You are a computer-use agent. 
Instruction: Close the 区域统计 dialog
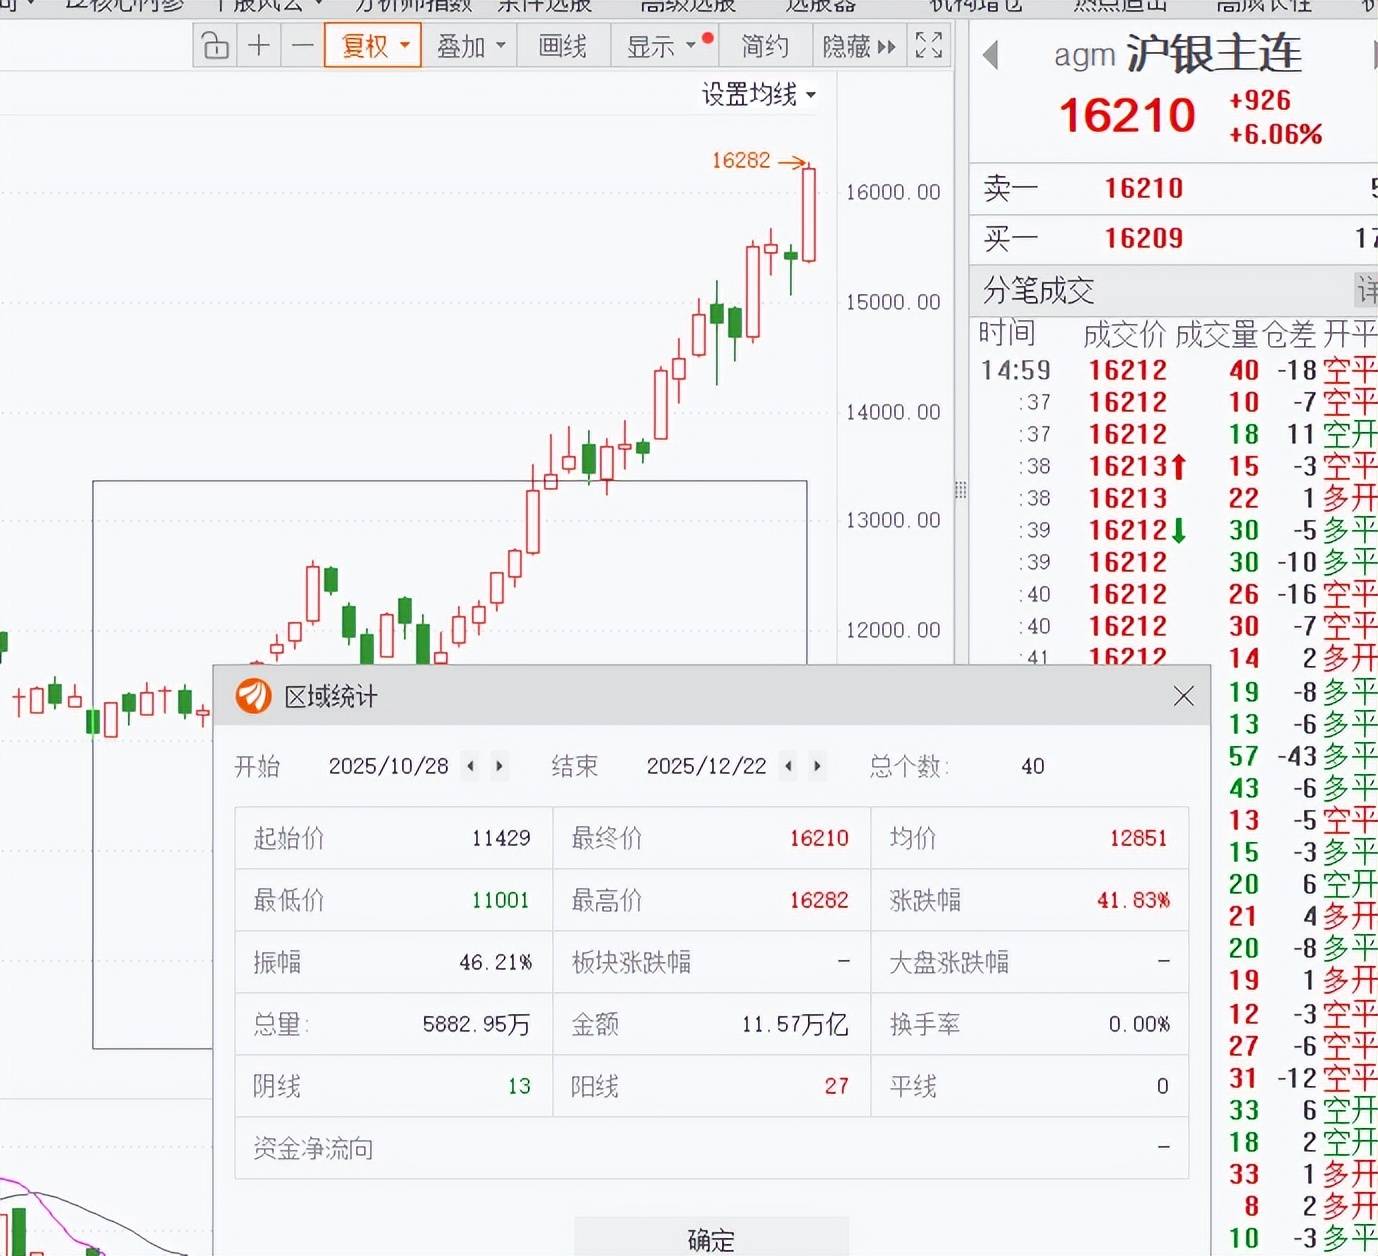click(x=1183, y=696)
